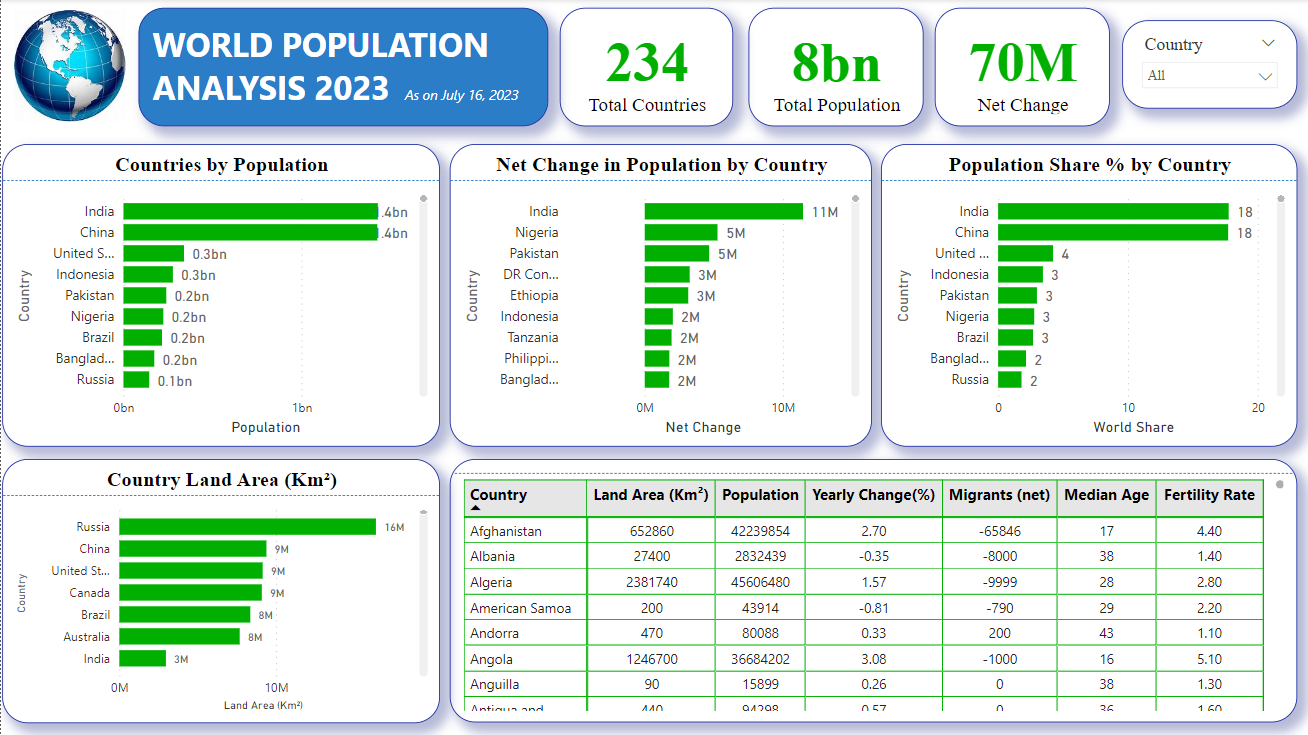Select Russia bar in Country Land Area

coord(247,527)
